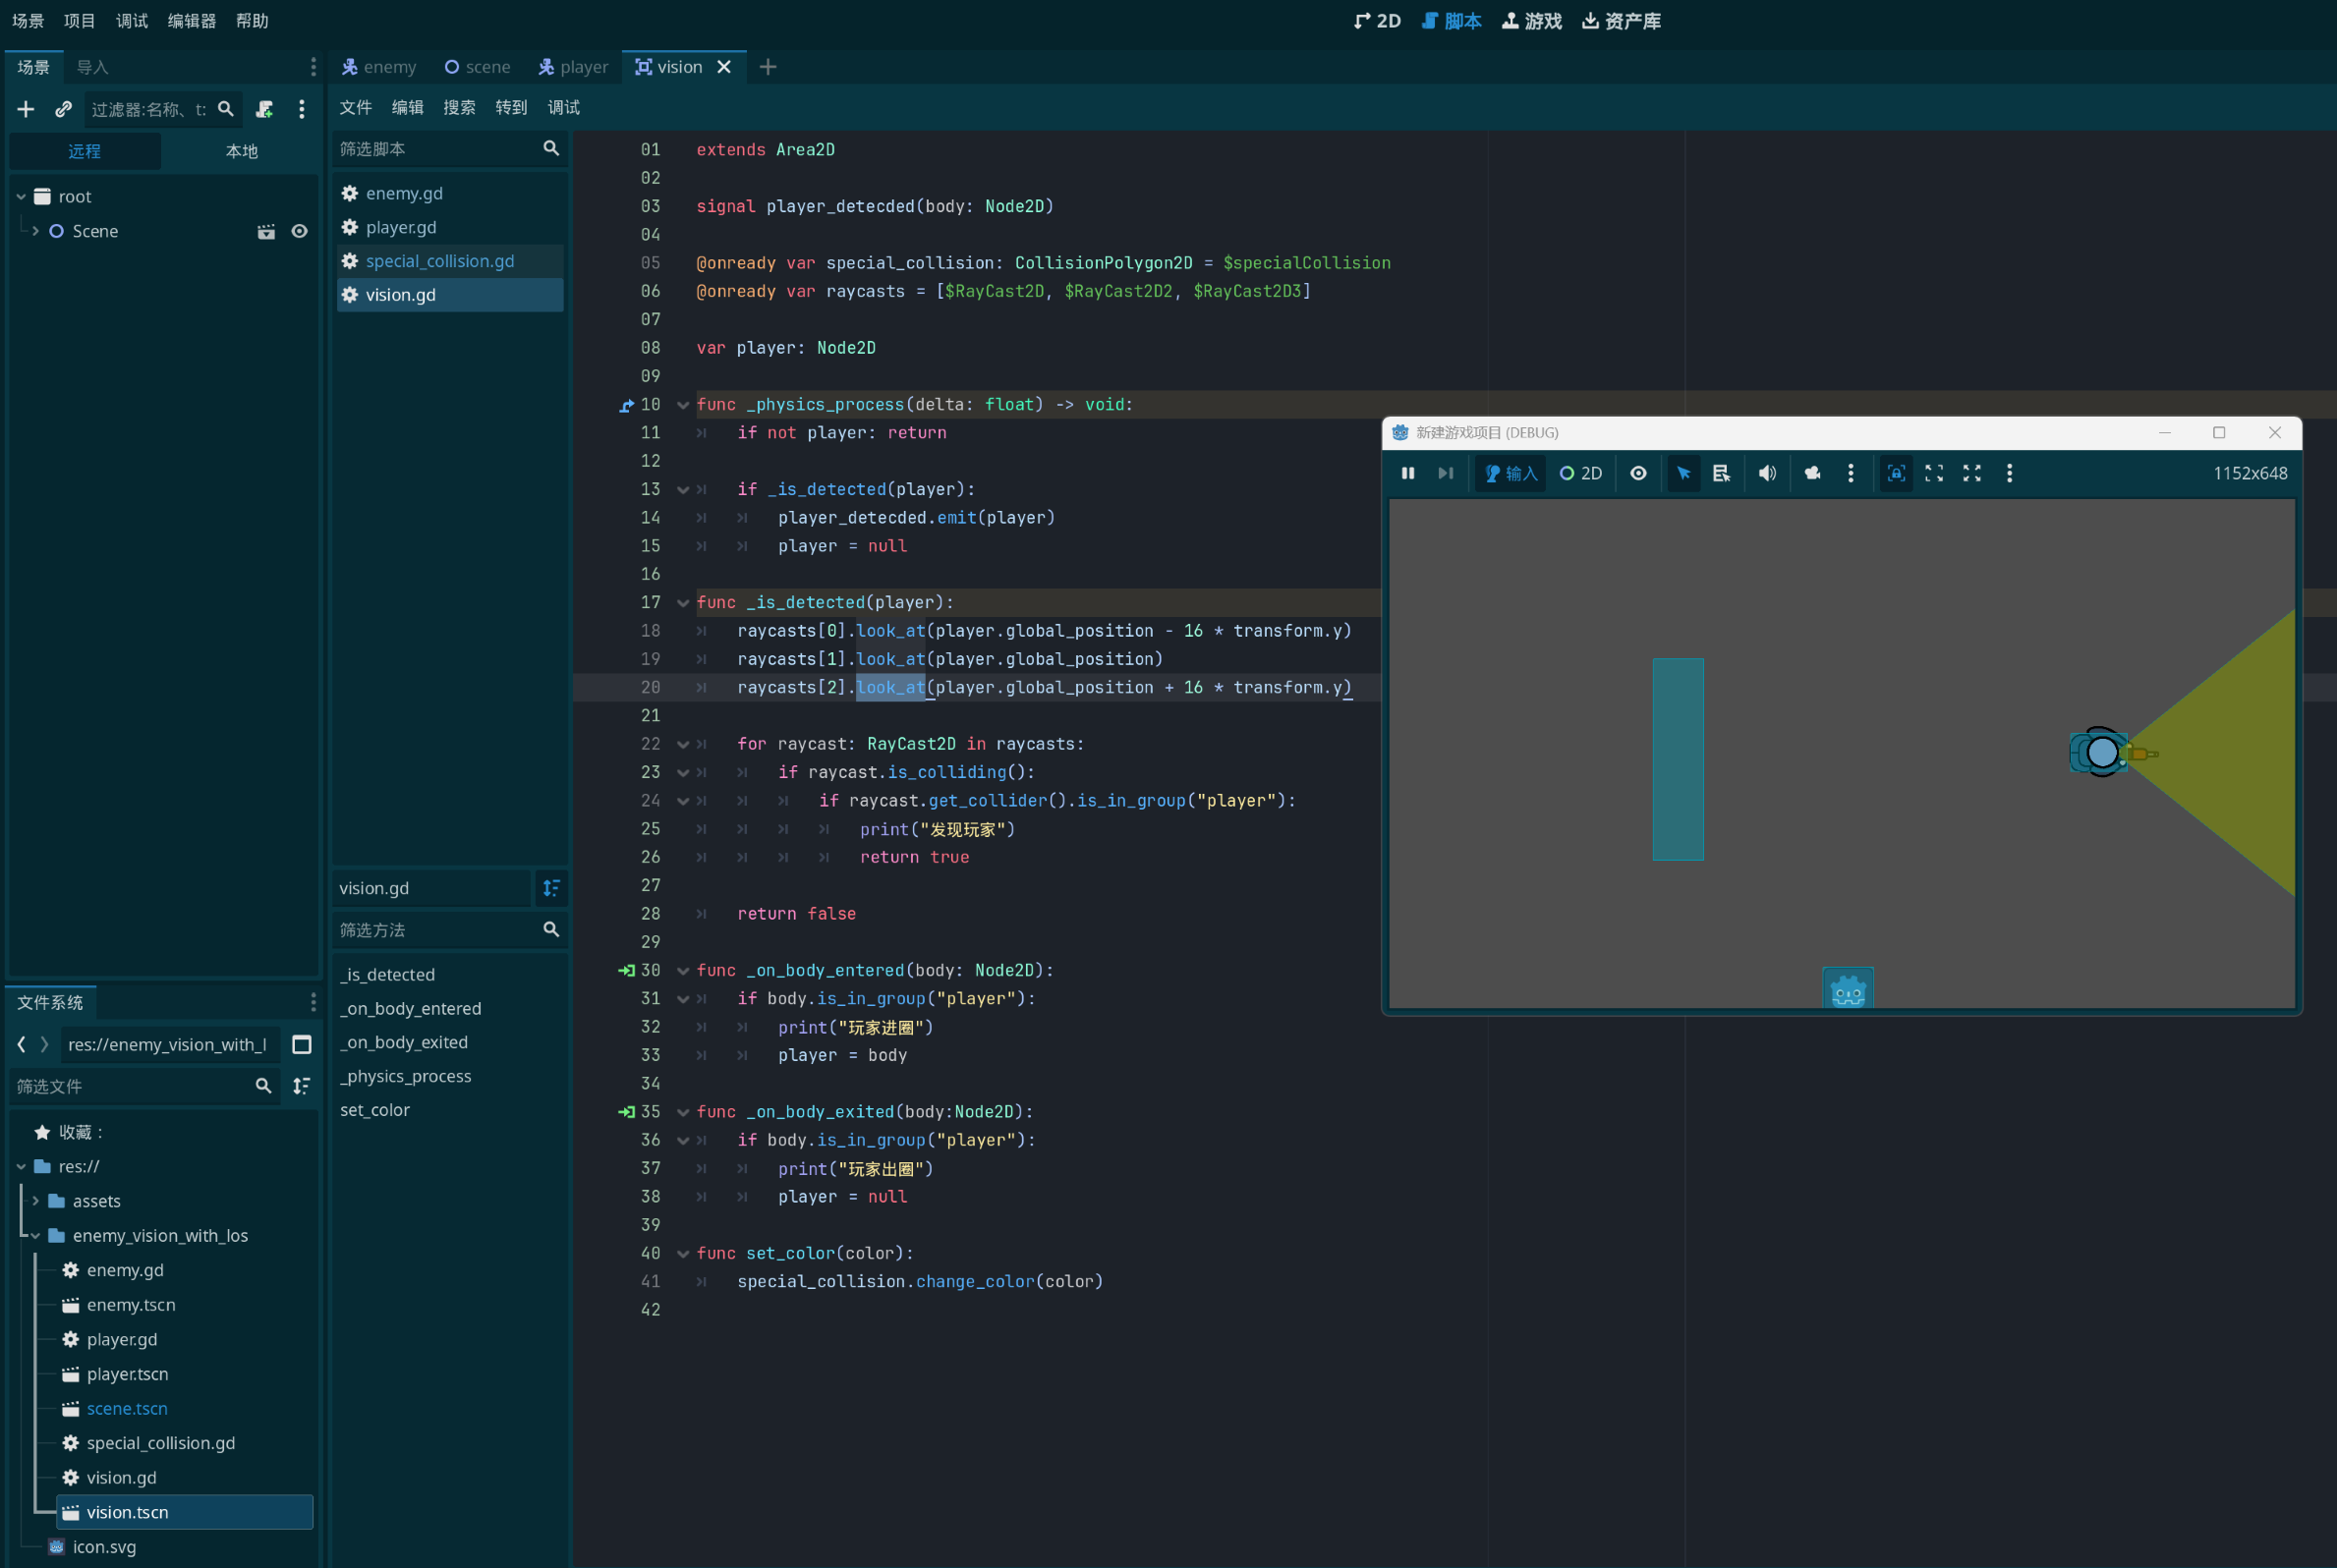Toggle file system split mode icon
This screenshot has width=2337, height=1568.
pos(301,1044)
